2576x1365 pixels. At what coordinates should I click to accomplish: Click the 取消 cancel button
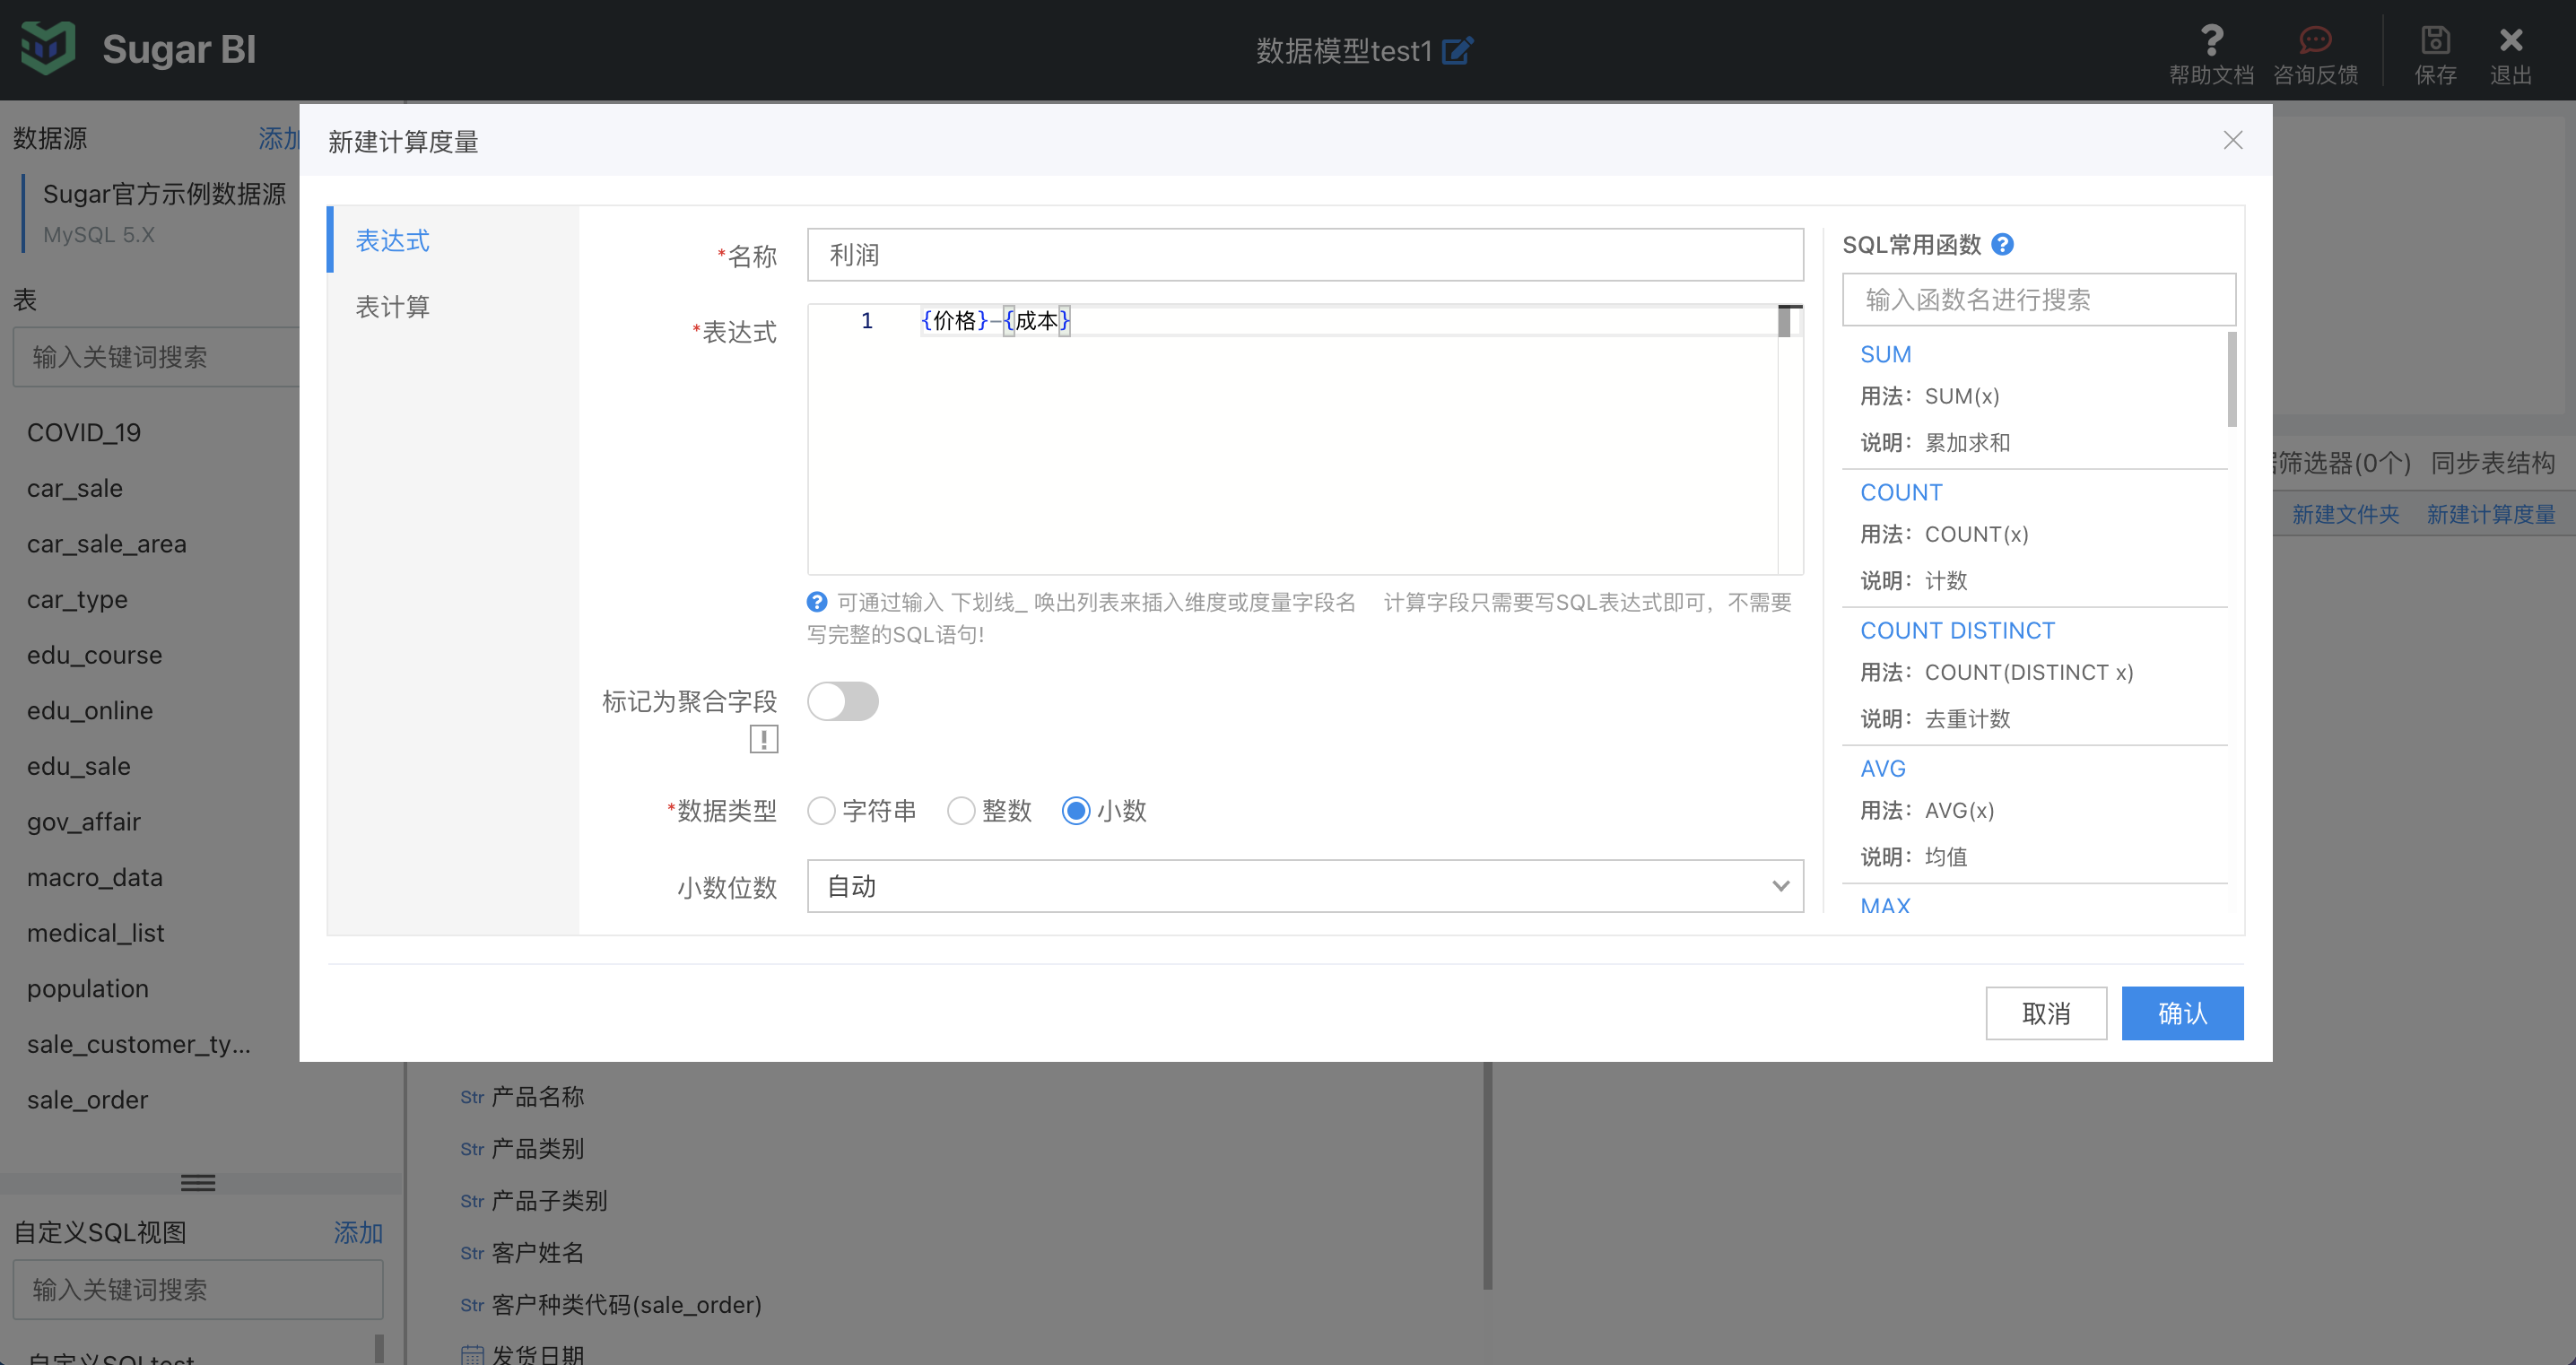[x=2044, y=1011]
